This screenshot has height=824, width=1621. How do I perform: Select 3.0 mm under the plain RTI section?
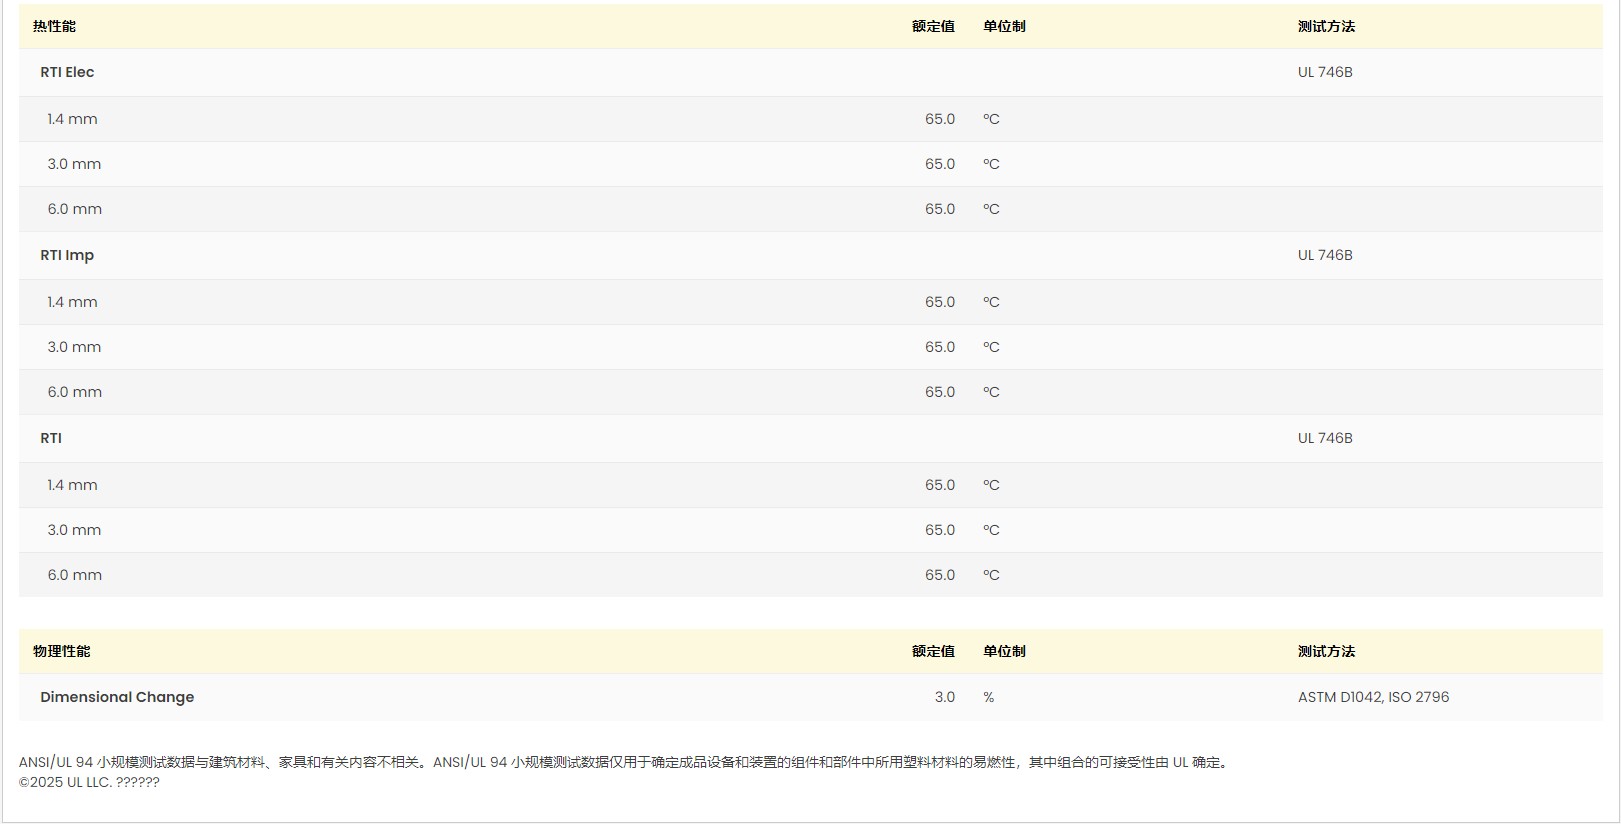pos(74,530)
